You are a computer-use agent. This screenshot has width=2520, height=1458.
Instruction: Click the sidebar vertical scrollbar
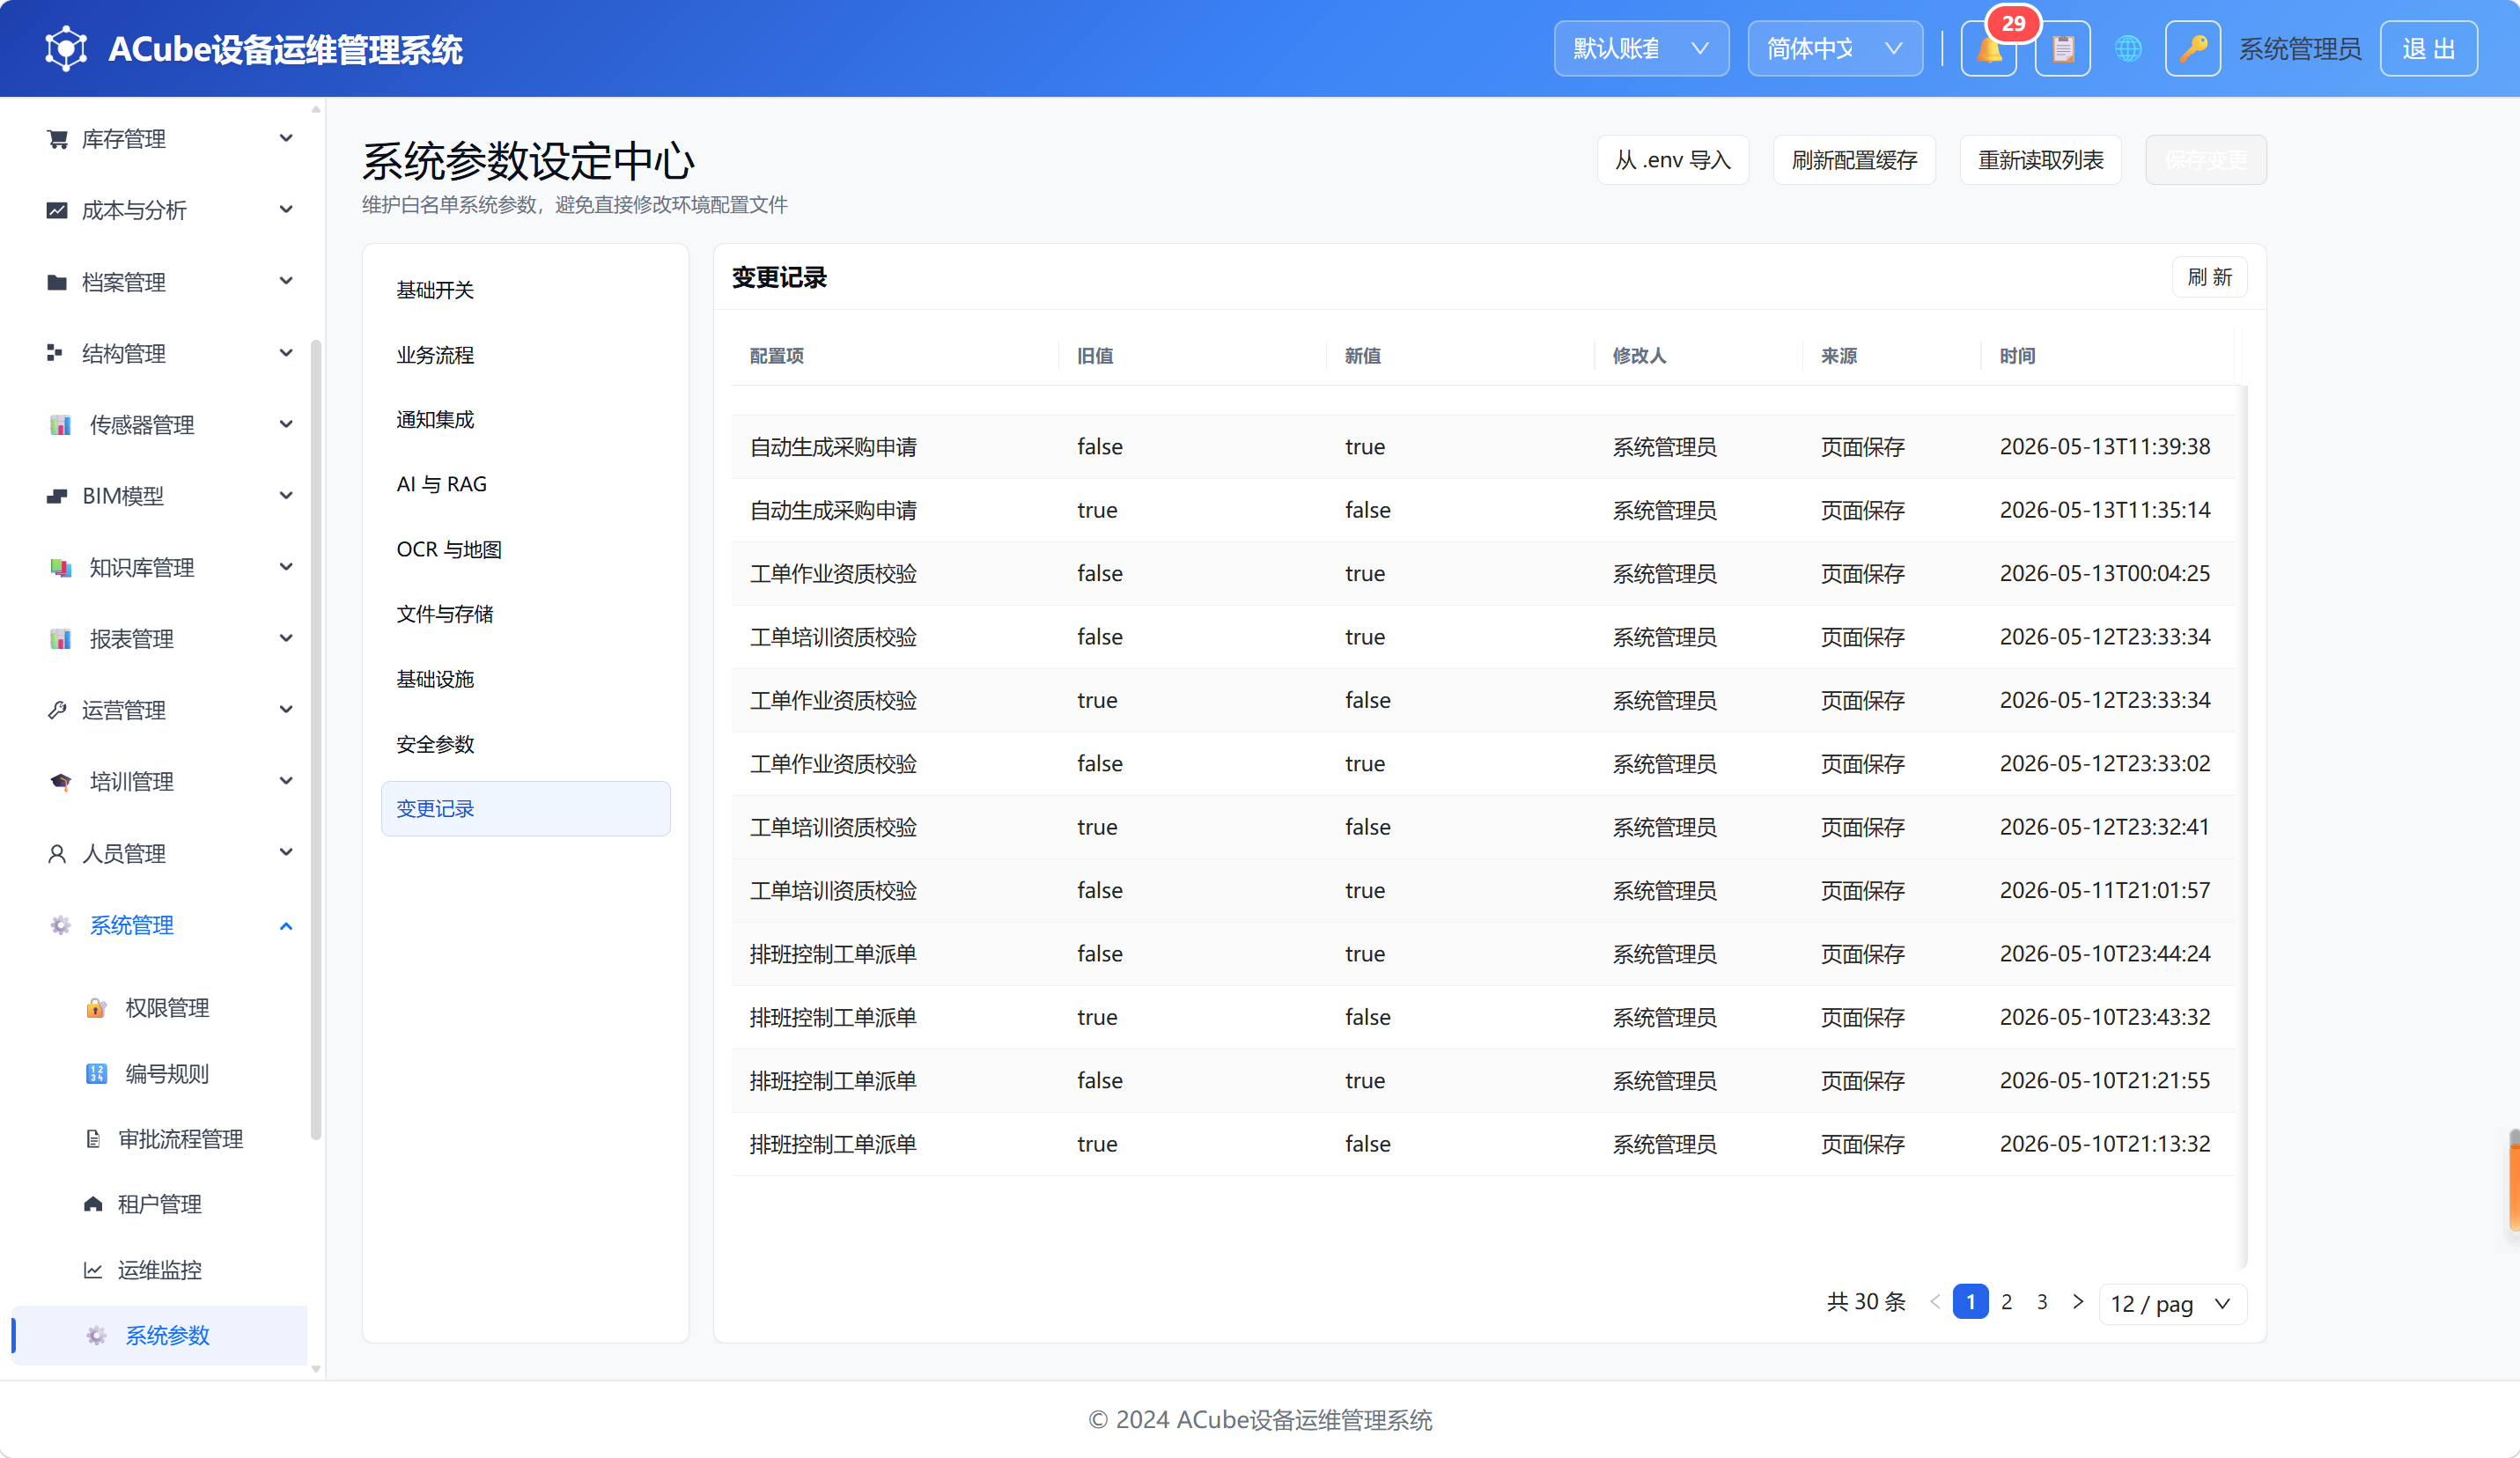click(316, 740)
